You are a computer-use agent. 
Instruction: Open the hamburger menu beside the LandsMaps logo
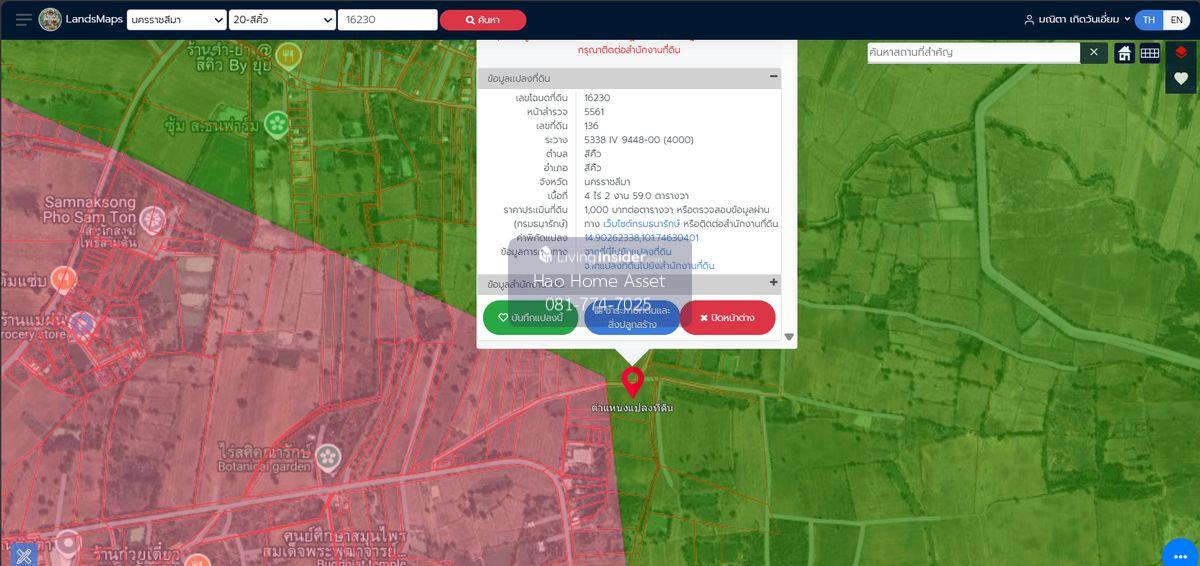pyautogui.click(x=23, y=20)
